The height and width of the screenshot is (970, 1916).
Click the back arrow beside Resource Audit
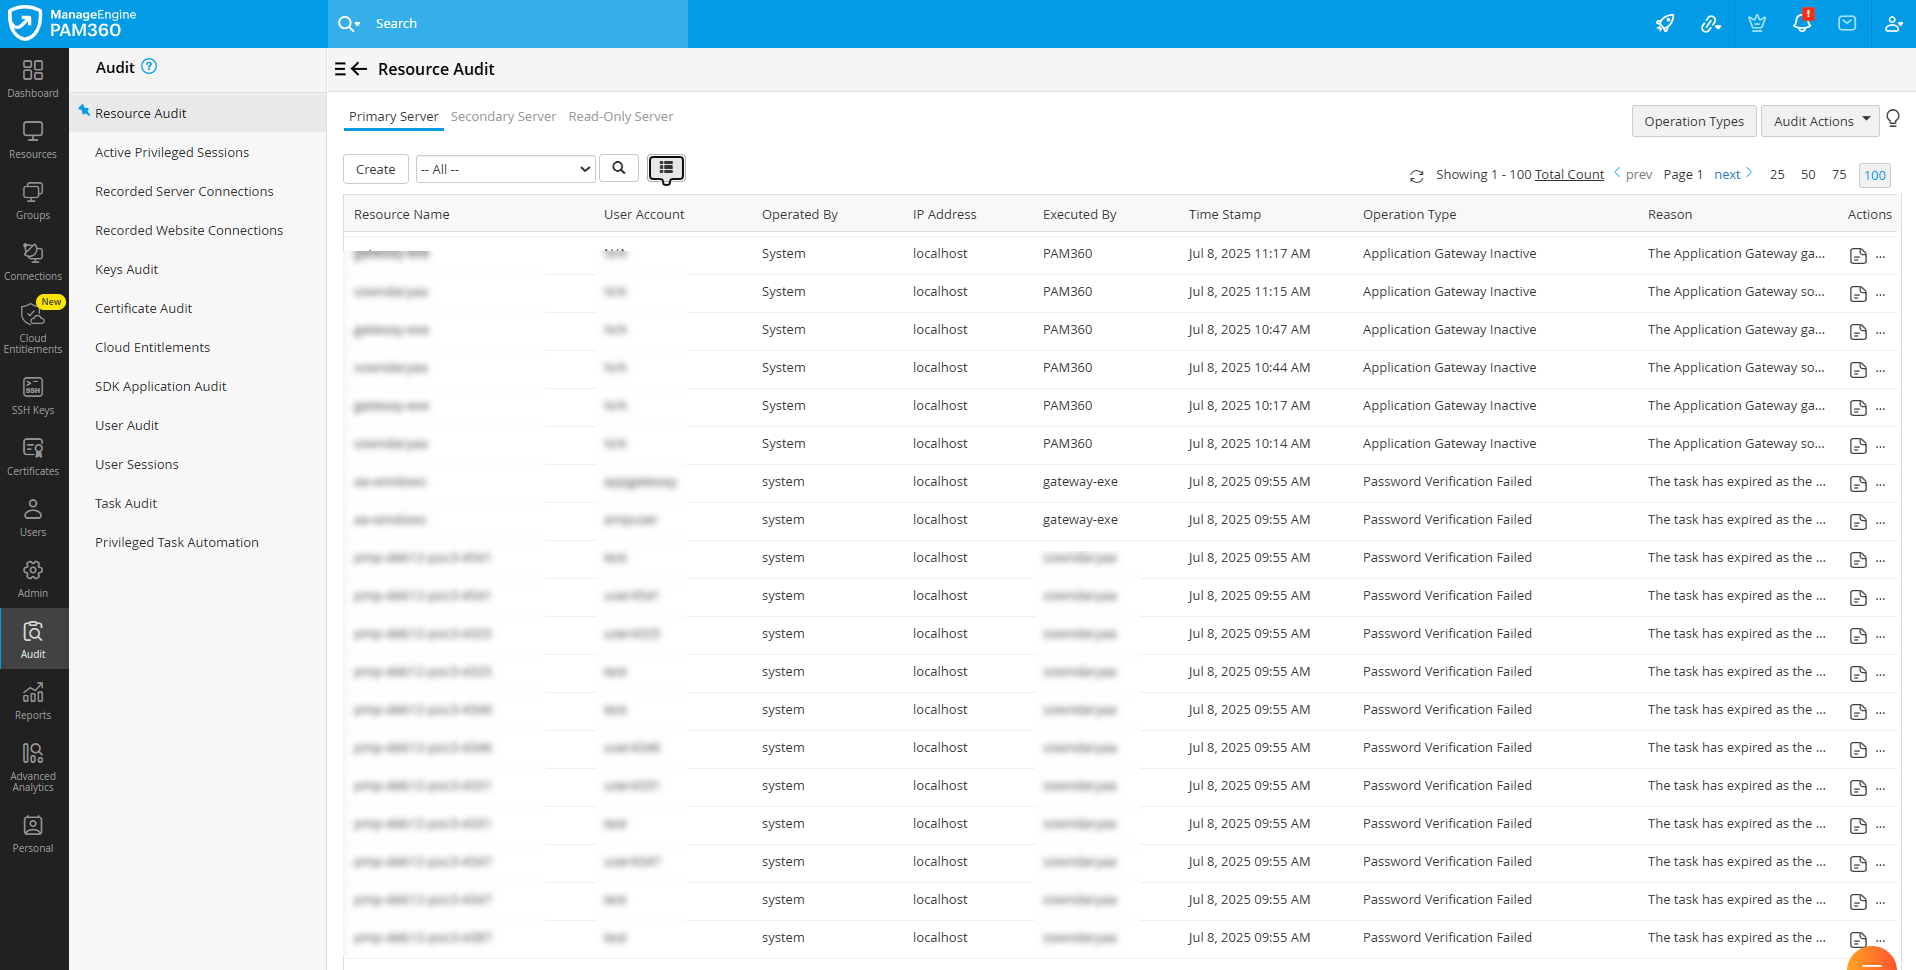[359, 69]
